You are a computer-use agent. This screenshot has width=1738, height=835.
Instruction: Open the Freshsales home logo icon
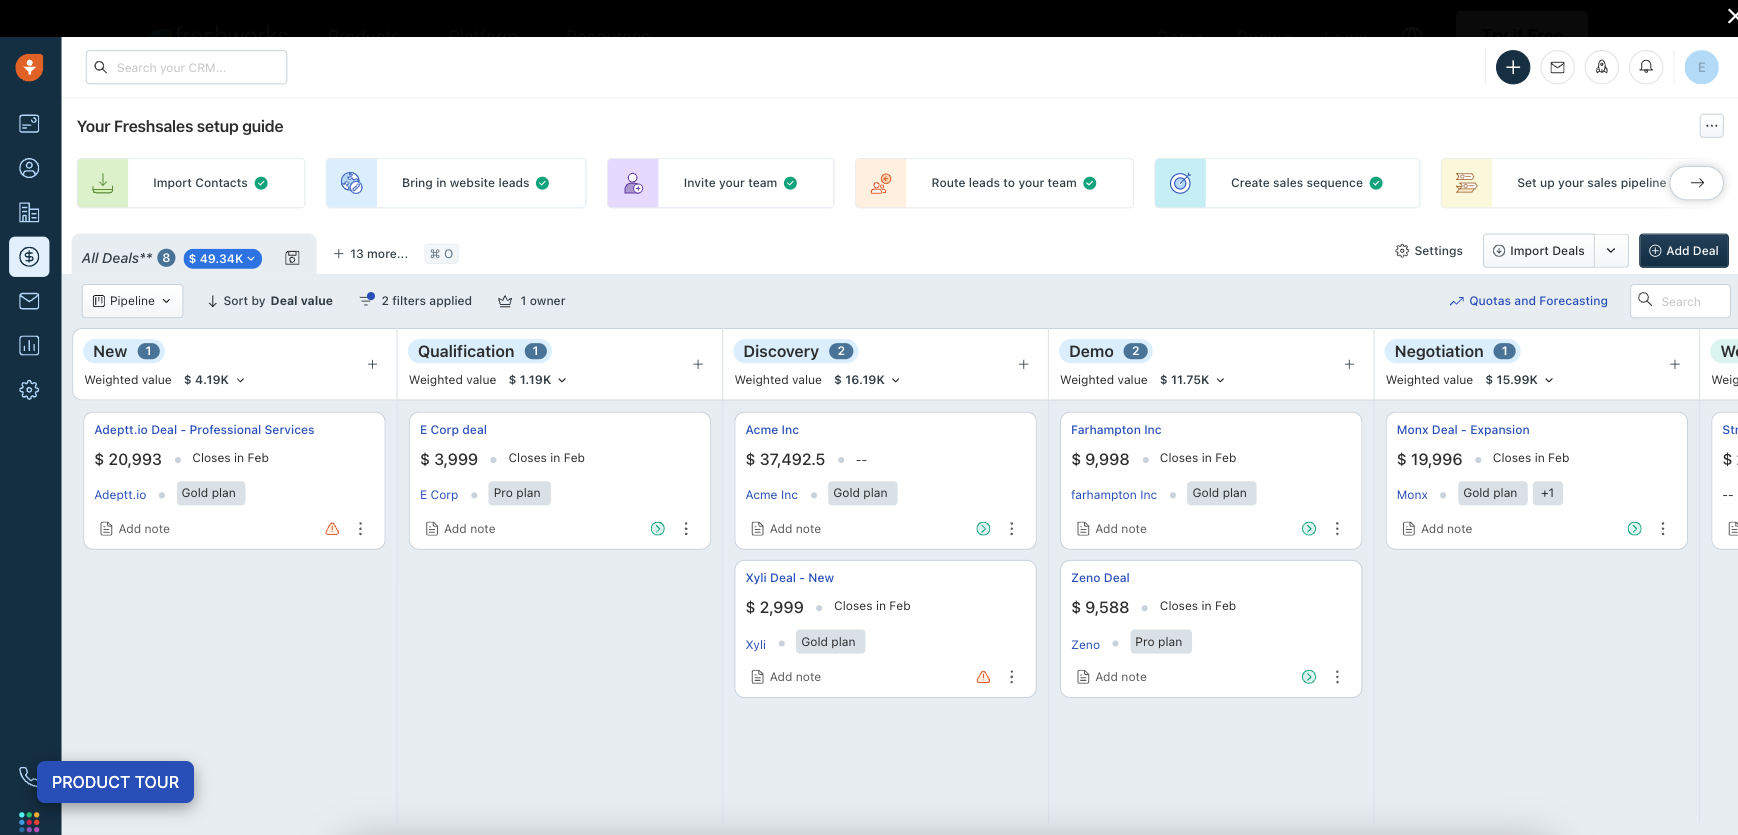29,67
